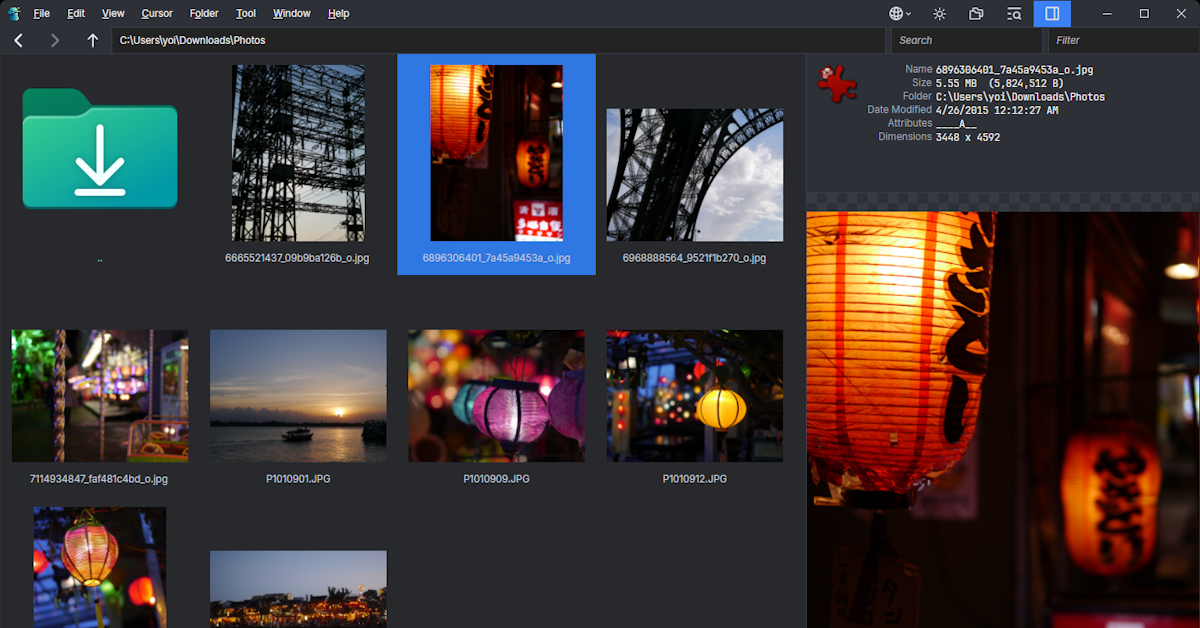1200x628 pixels.
Task: Click file name 6896306401_7a45a9453a_o.jpg label in grid
Action: (496, 258)
